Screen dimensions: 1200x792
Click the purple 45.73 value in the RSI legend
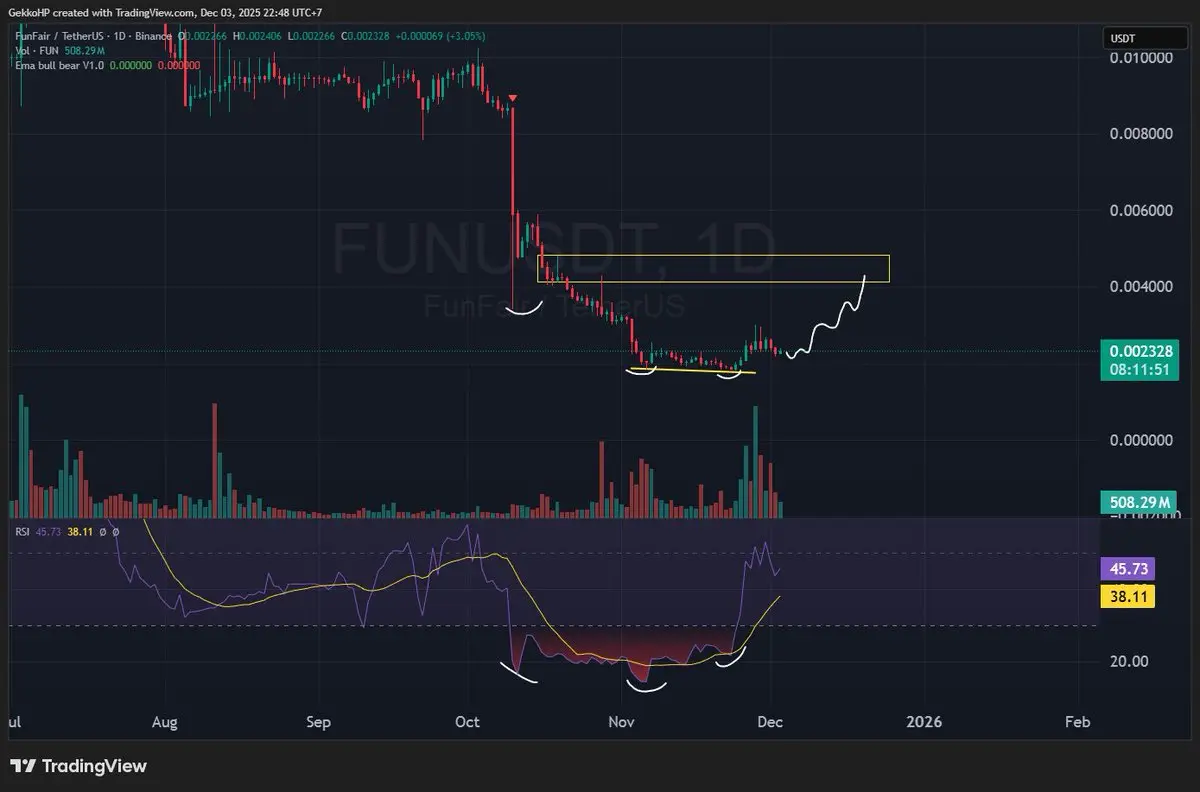click(48, 532)
